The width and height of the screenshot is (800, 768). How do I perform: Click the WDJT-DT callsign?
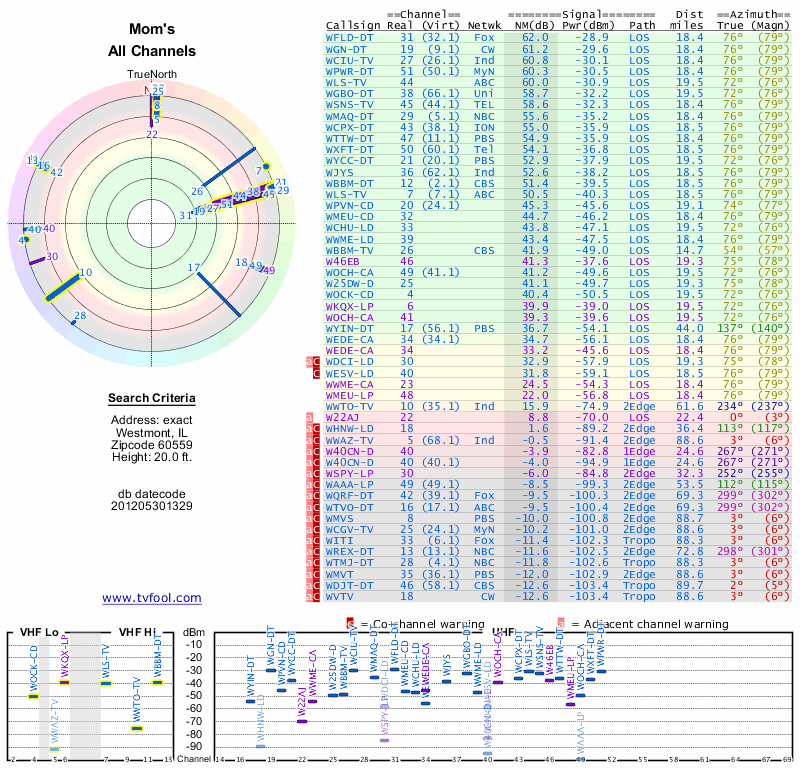click(x=349, y=586)
